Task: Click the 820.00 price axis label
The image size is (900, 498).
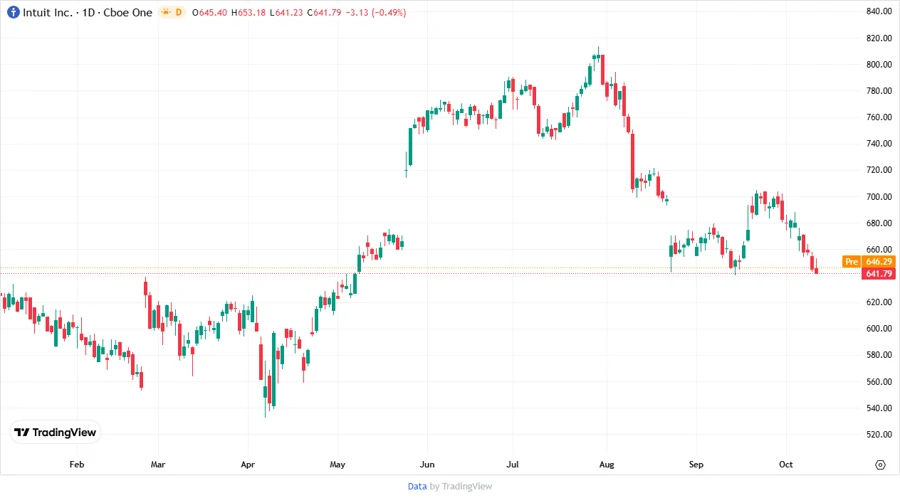Action: 879,38
